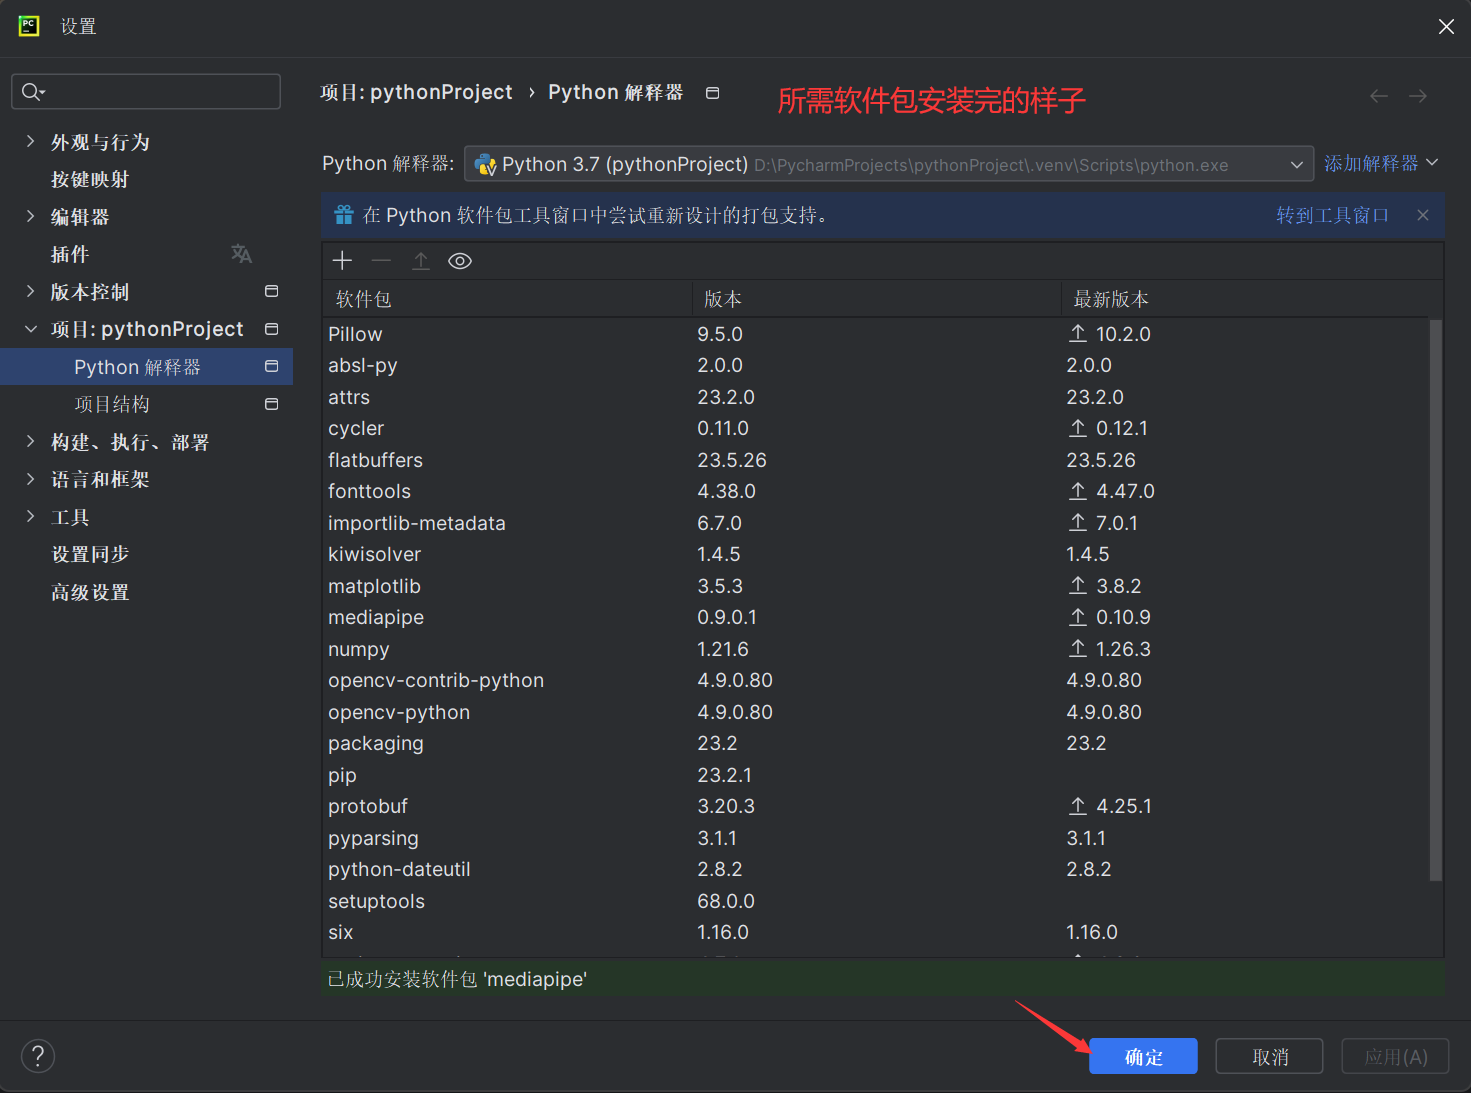The width and height of the screenshot is (1471, 1093).
Task: Click the upgrade arrow next to Pillow 10.2.0
Action: [1078, 334]
